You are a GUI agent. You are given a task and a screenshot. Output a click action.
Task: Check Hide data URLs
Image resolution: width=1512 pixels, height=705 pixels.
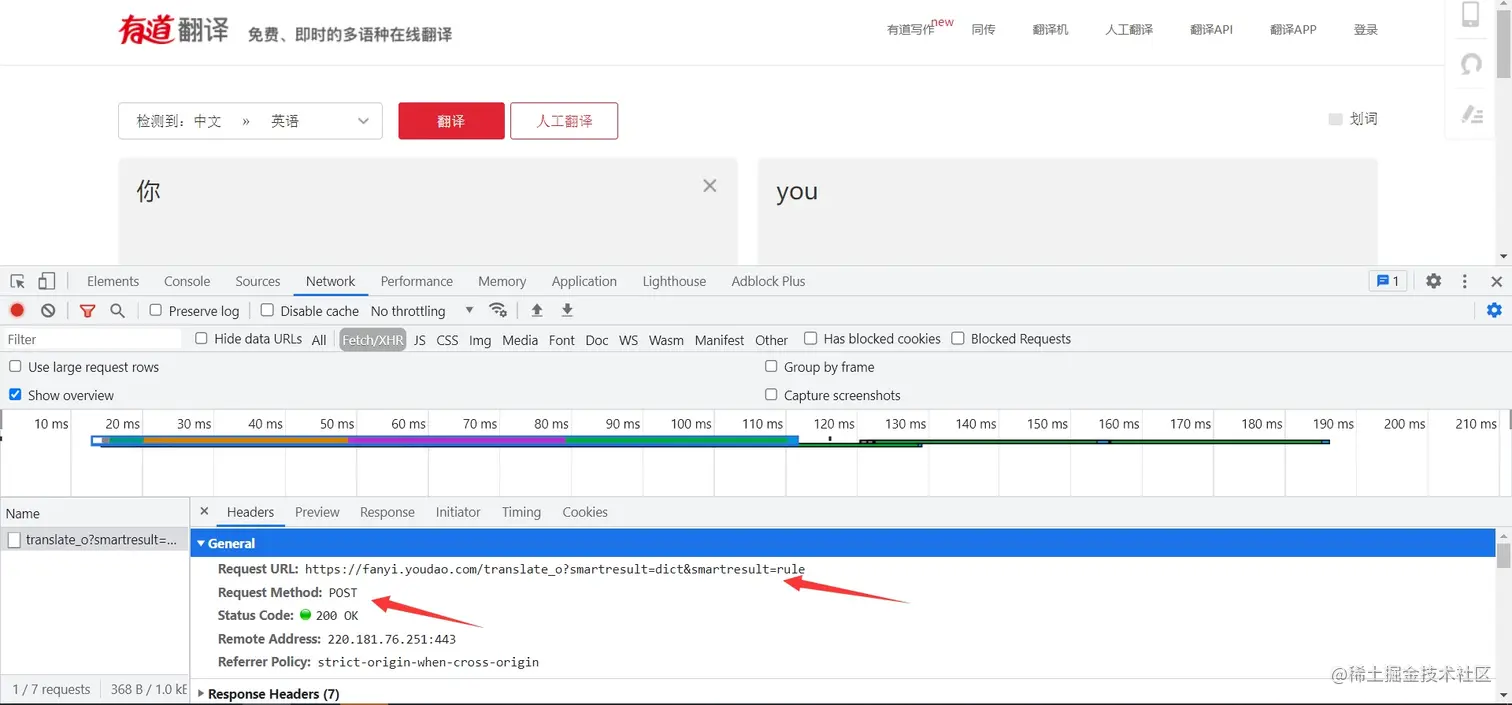click(x=201, y=338)
